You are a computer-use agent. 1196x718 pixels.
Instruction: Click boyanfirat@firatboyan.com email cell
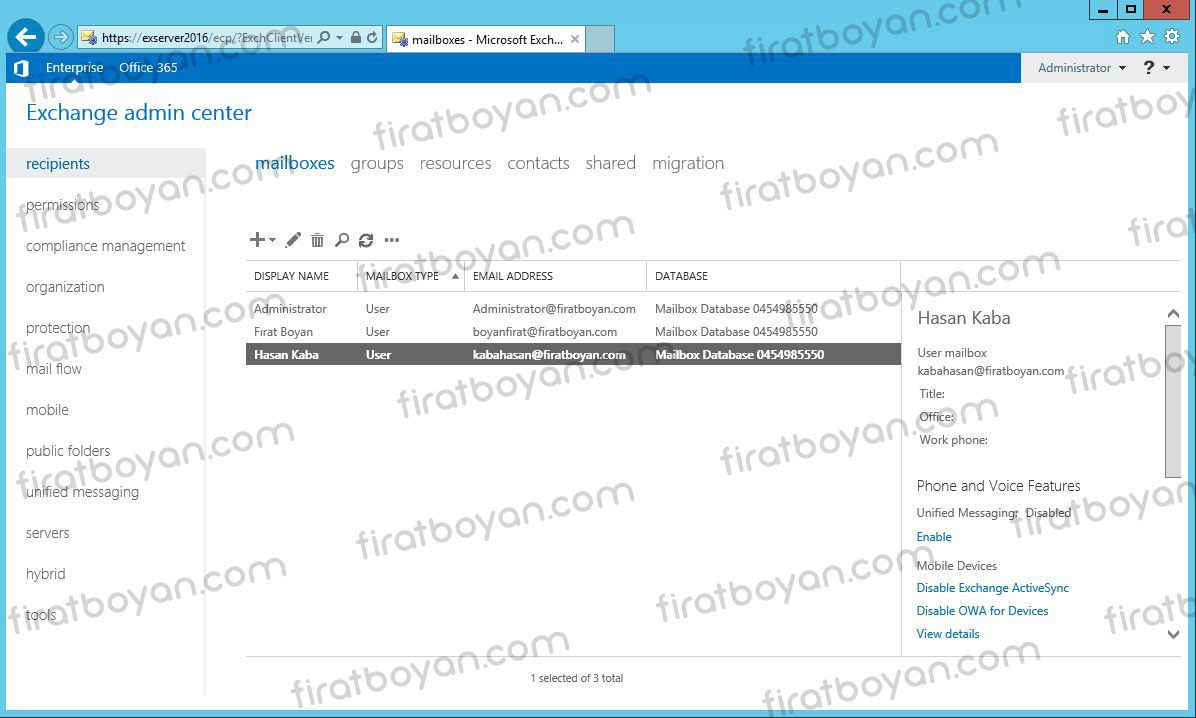(545, 332)
